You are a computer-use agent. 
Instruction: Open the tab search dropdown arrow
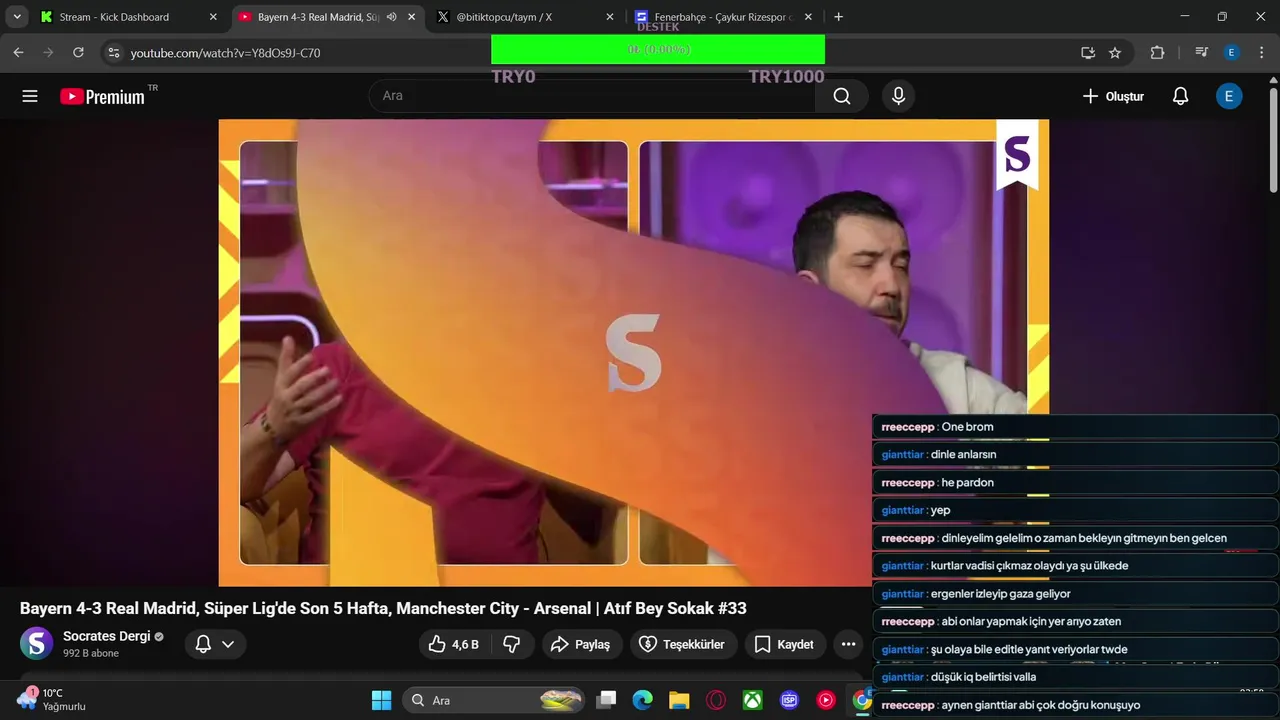coord(17,17)
